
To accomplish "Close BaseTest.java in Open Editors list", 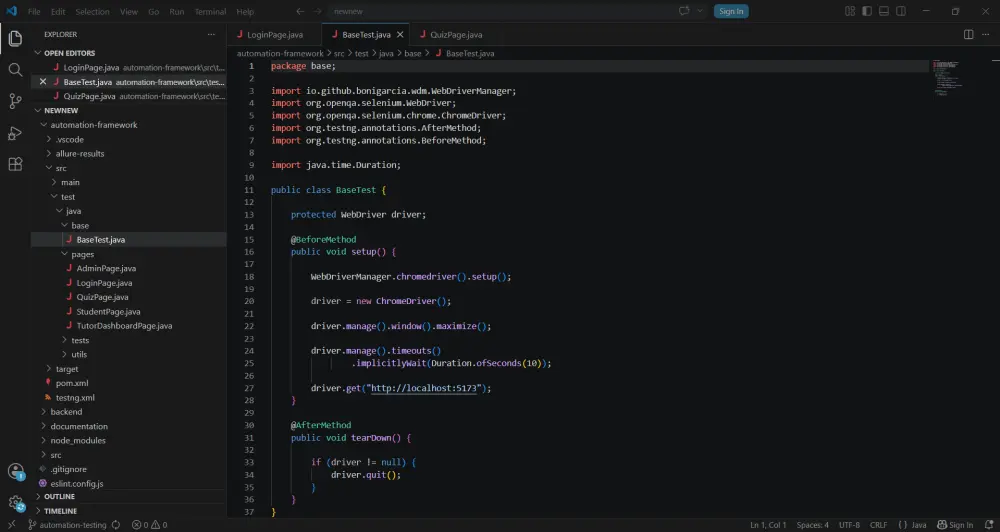I will click(43, 82).
